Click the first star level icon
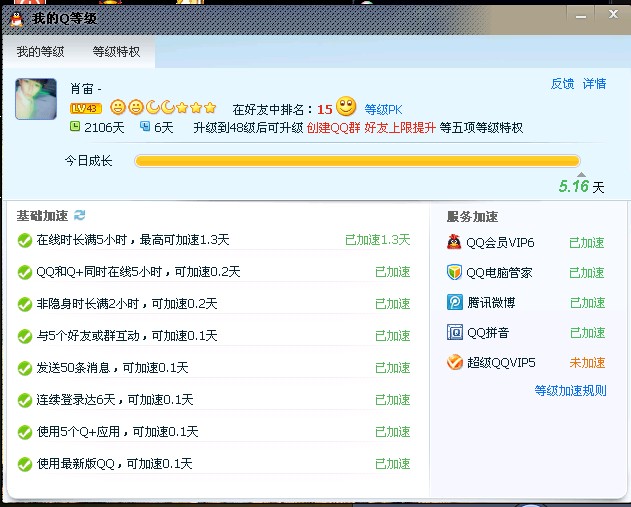The image size is (631, 507). (182, 107)
